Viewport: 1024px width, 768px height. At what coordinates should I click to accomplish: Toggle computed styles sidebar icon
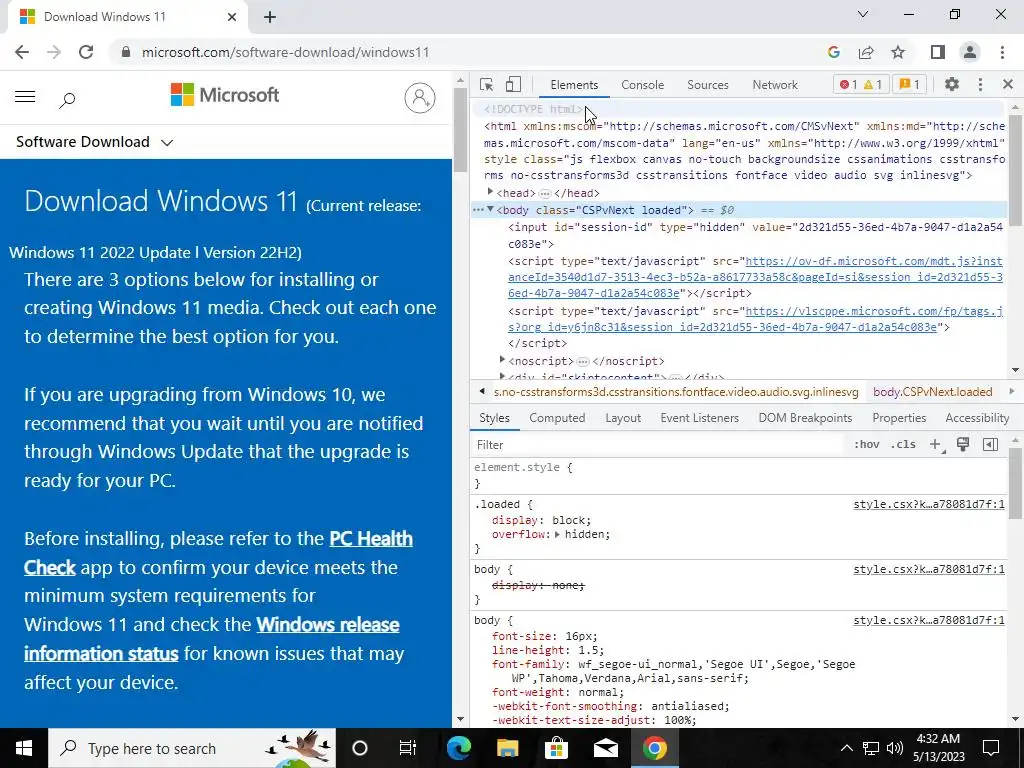(990, 445)
